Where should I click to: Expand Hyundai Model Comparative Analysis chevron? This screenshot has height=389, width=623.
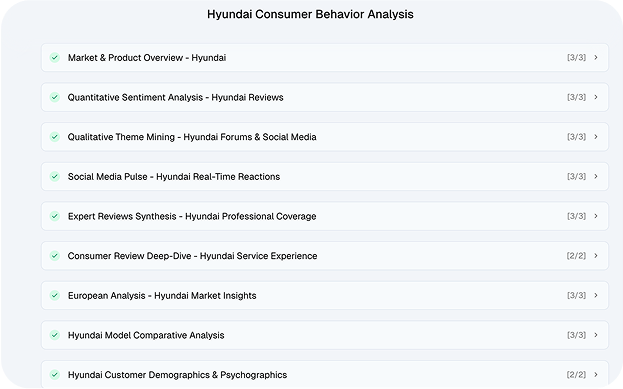tap(596, 335)
